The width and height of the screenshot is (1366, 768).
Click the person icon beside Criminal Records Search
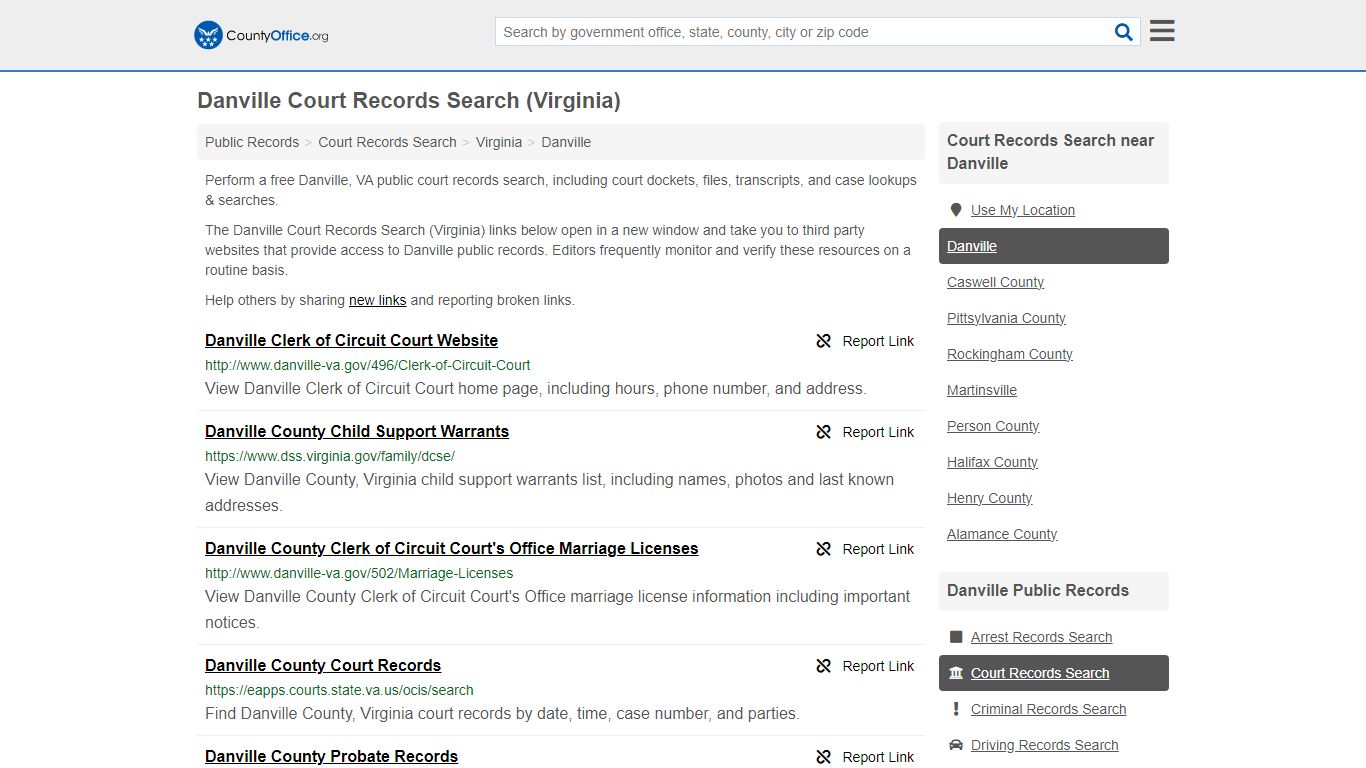click(x=956, y=709)
